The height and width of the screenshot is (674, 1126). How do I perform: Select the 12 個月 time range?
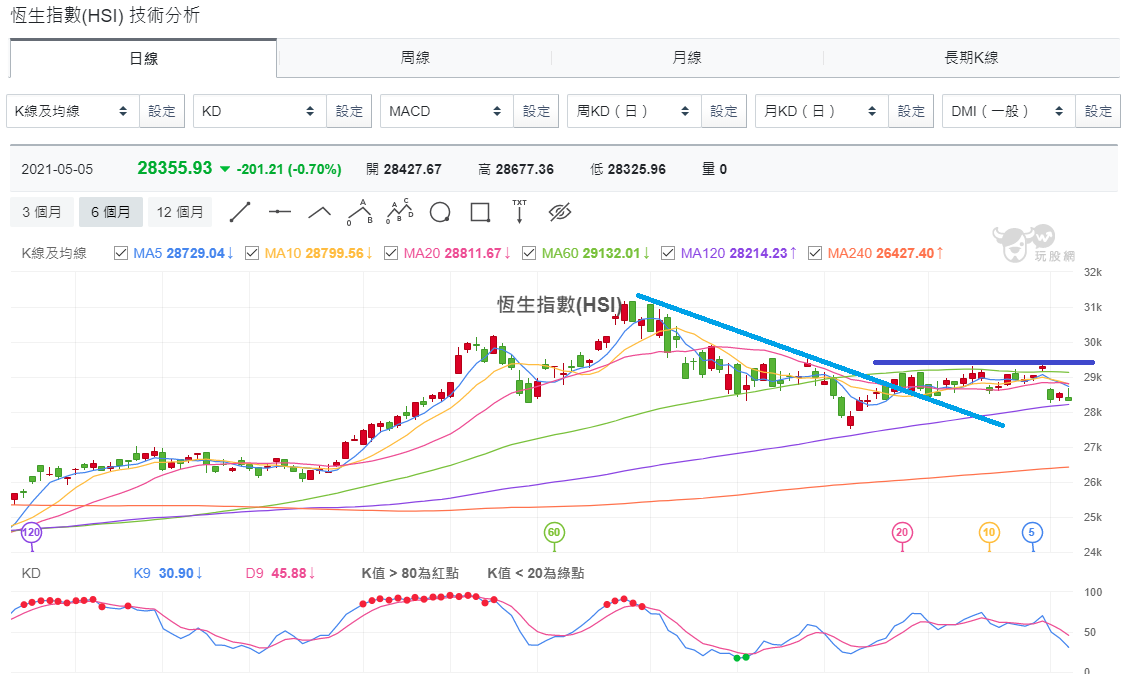180,212
